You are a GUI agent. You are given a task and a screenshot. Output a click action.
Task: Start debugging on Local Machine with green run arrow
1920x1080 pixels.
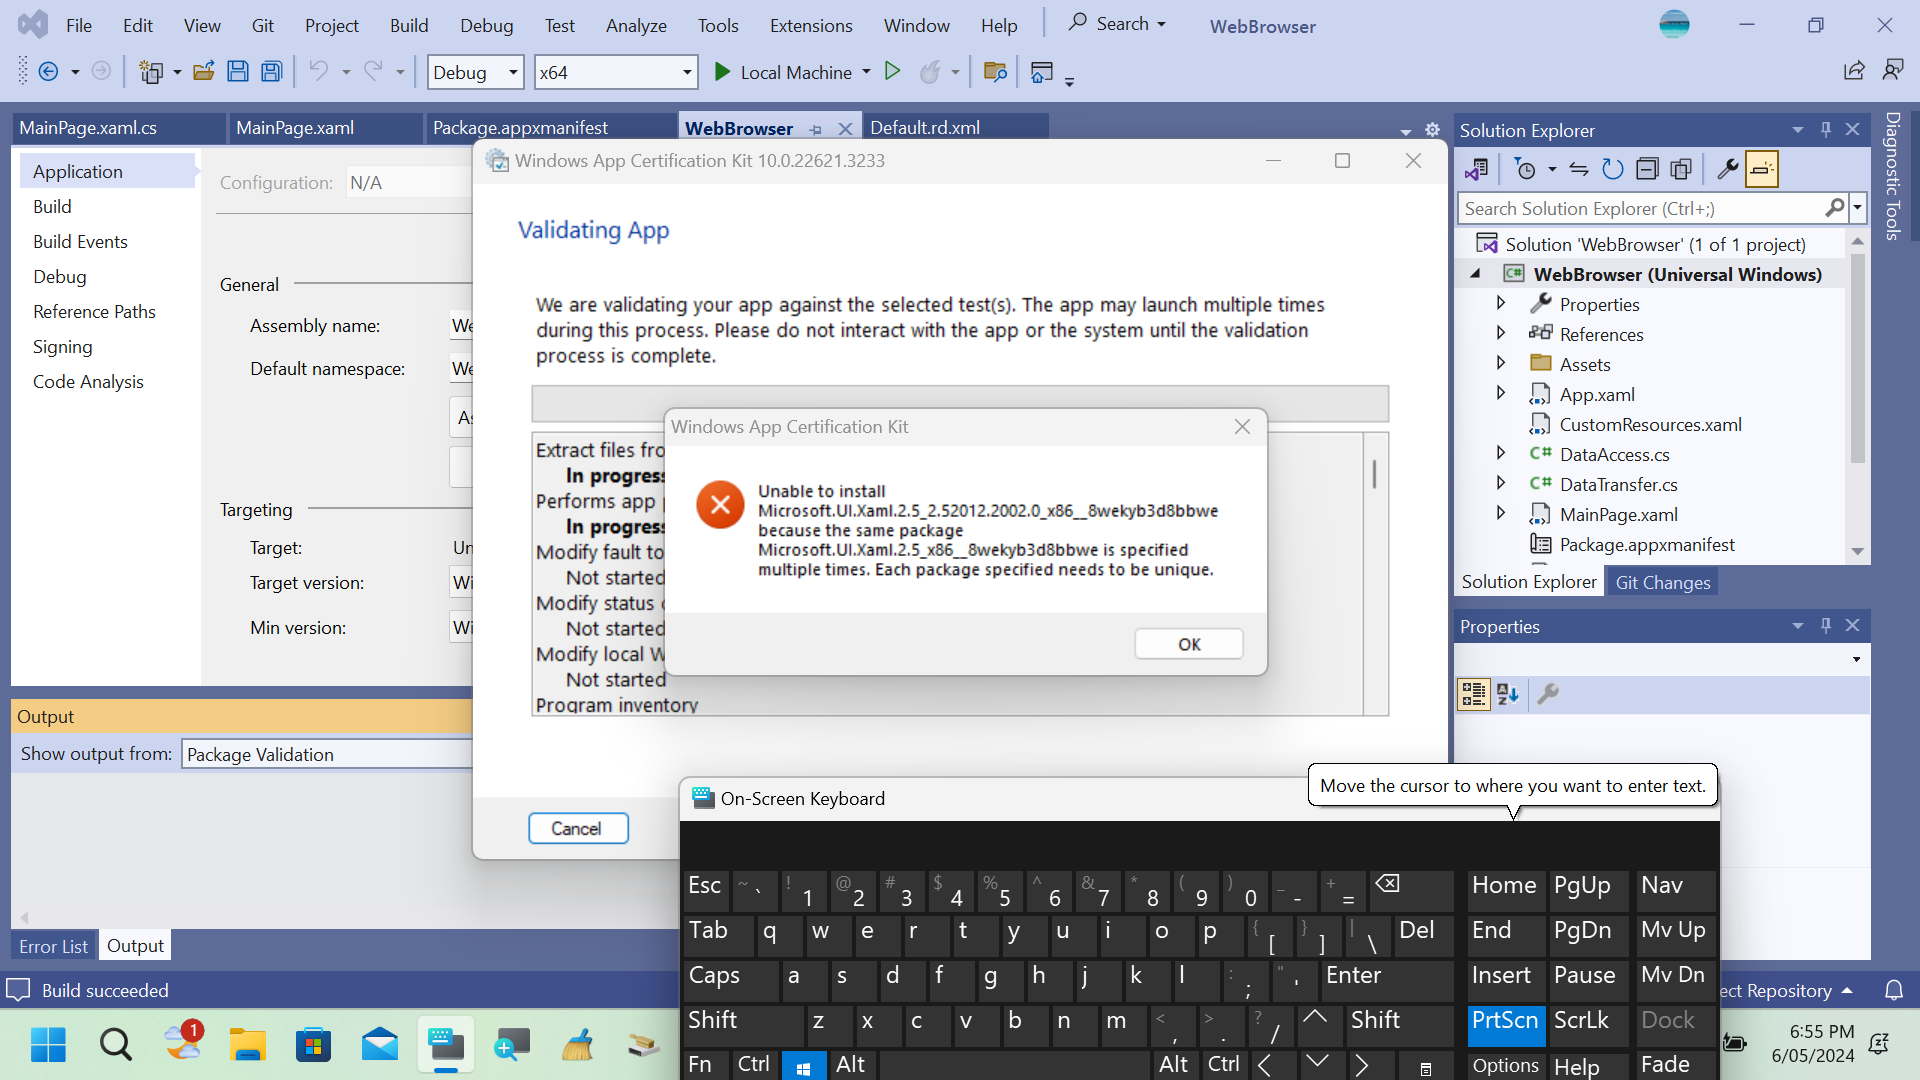coord(722,71)
